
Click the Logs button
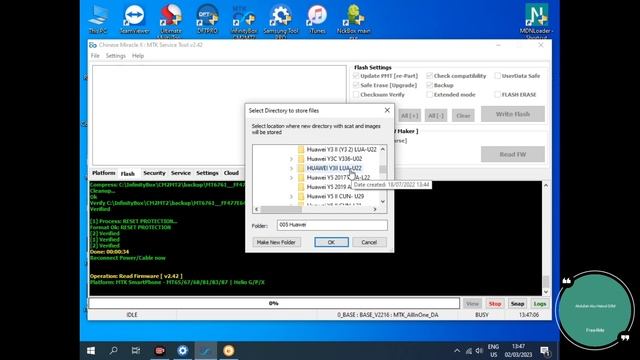coord(540,304)
